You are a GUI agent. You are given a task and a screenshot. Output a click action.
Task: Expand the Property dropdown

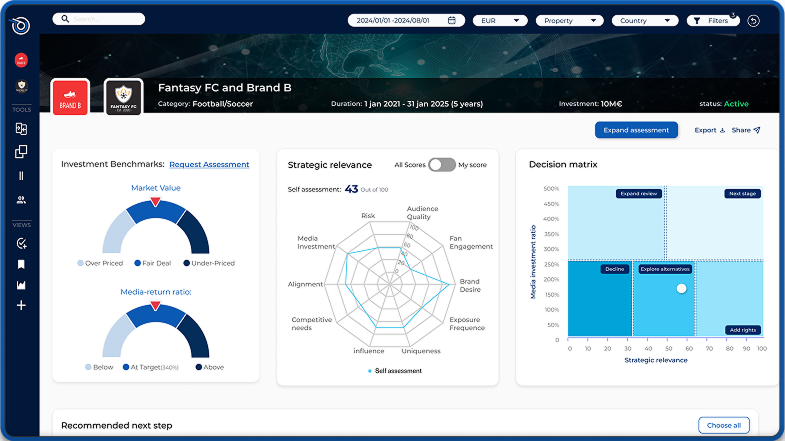(x=572, y=20)
